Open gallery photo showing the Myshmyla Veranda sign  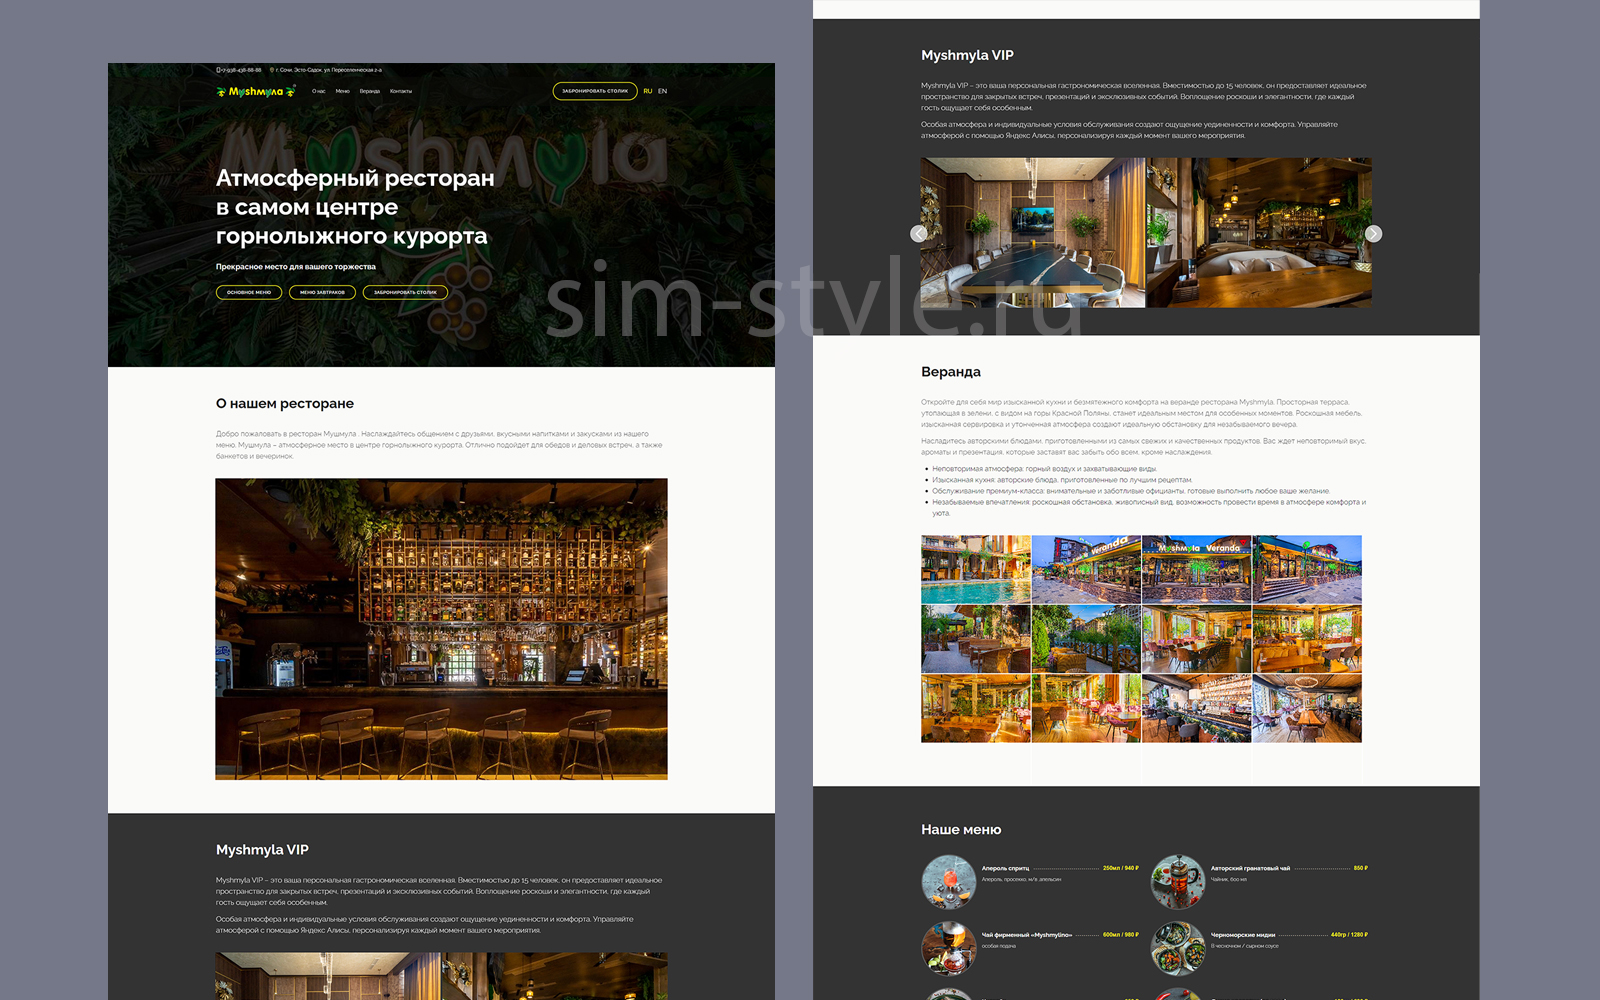1196,569
